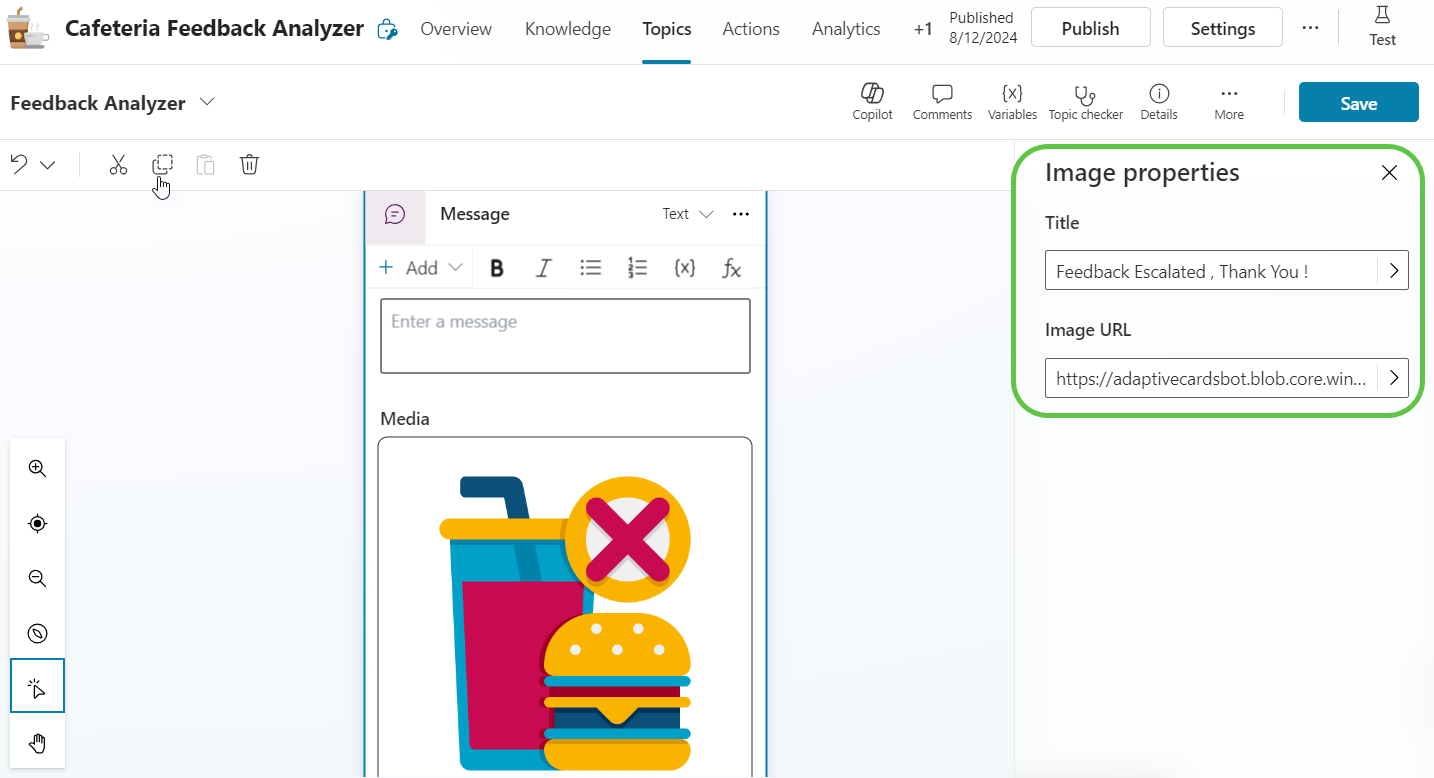The width and height of the screenshot is (1434, 778).
Task: Click the zoom out magnifier icon
Action: (x=37, y=579)
